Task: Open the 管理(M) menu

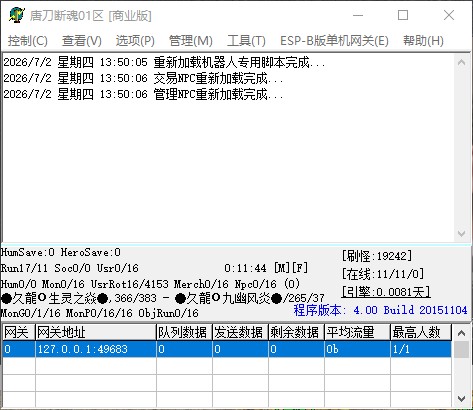Action: pos(191,41)
